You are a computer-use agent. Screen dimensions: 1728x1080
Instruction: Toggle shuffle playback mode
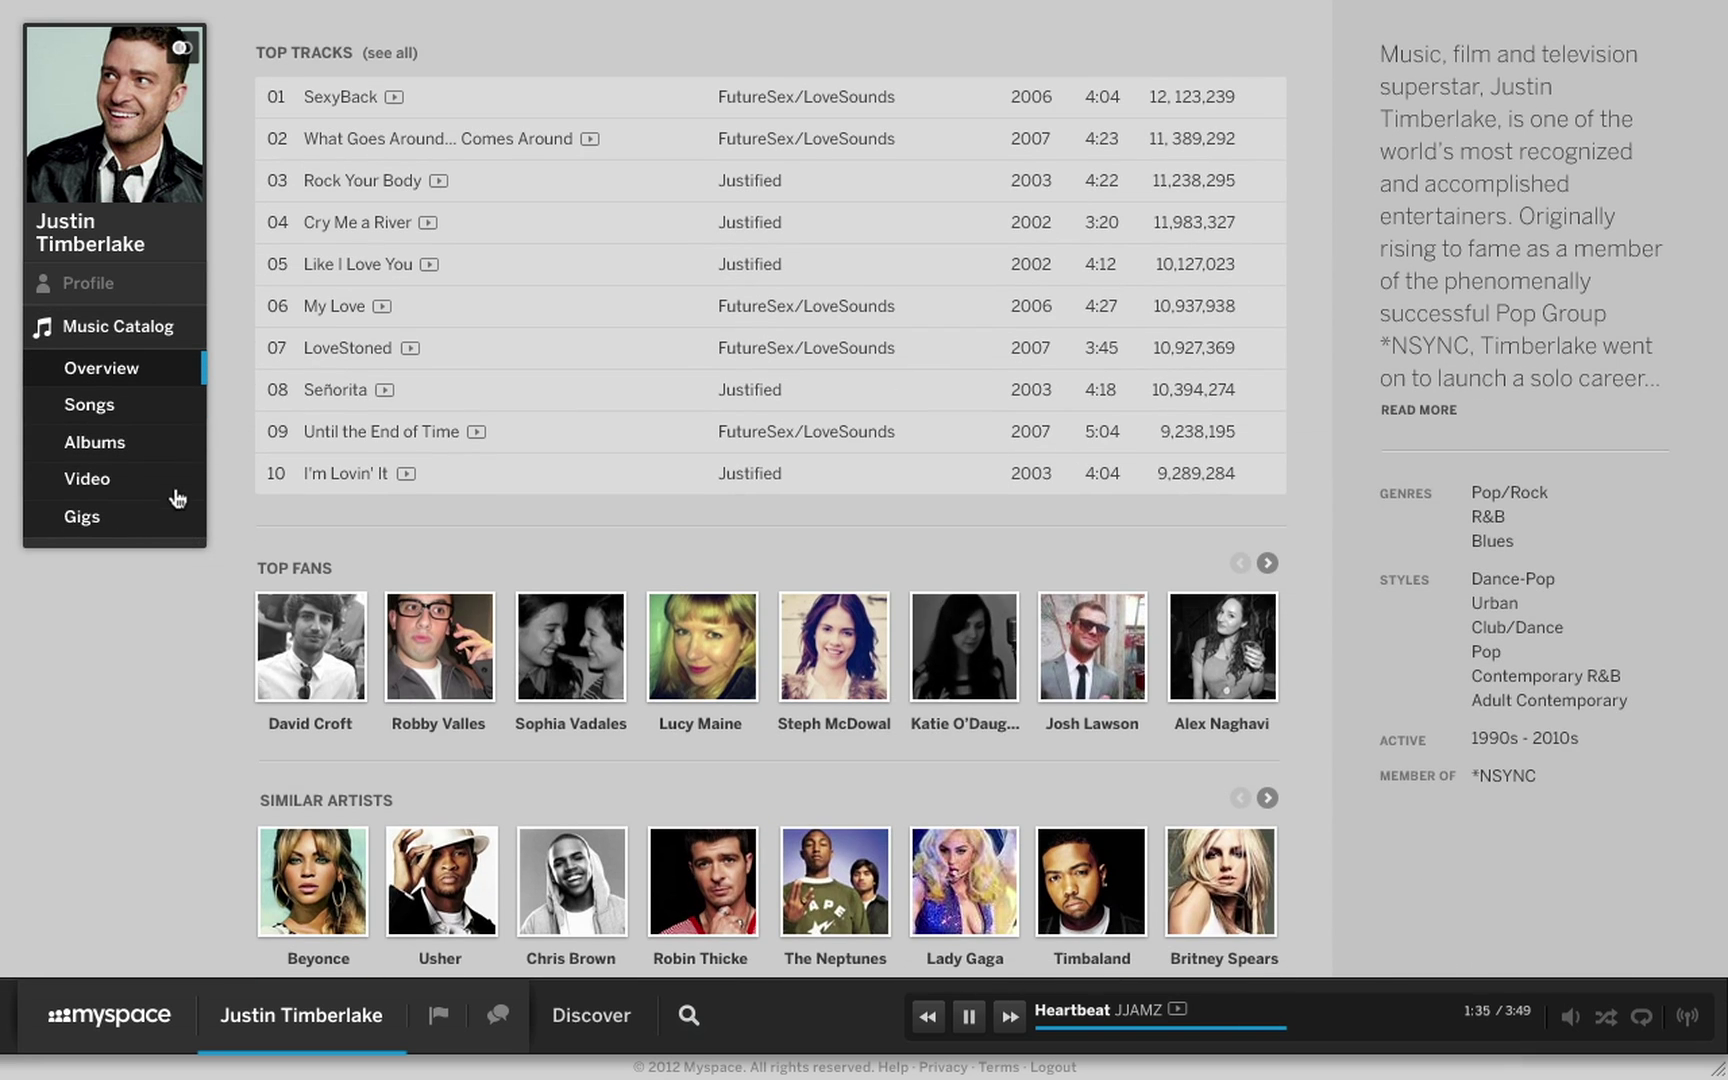tap(1606, 1017)
